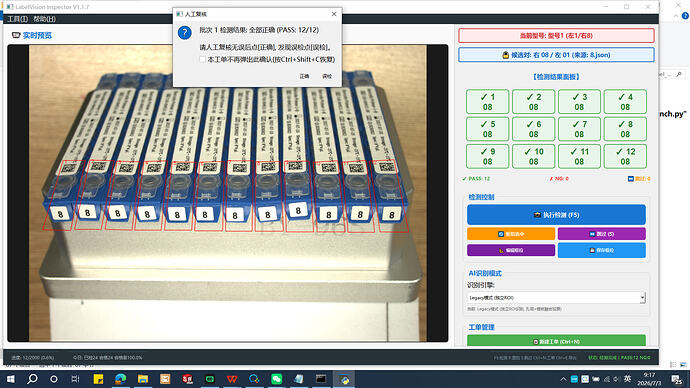690x388 pixels.
Task: Switch to the Python app taskbar icon
Action: pyautogui.click(x=344, y=379)
